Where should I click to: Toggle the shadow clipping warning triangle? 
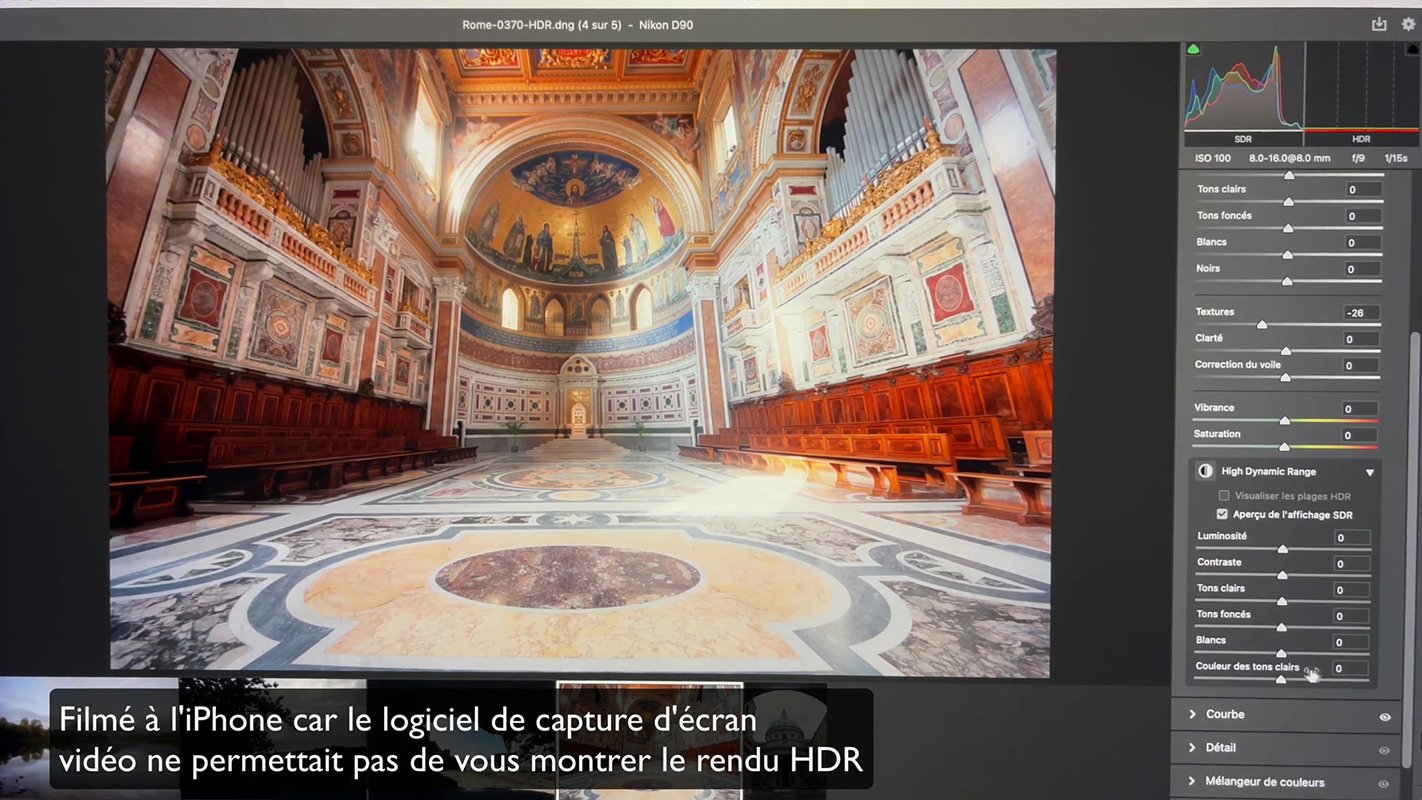coord(1193,49)
